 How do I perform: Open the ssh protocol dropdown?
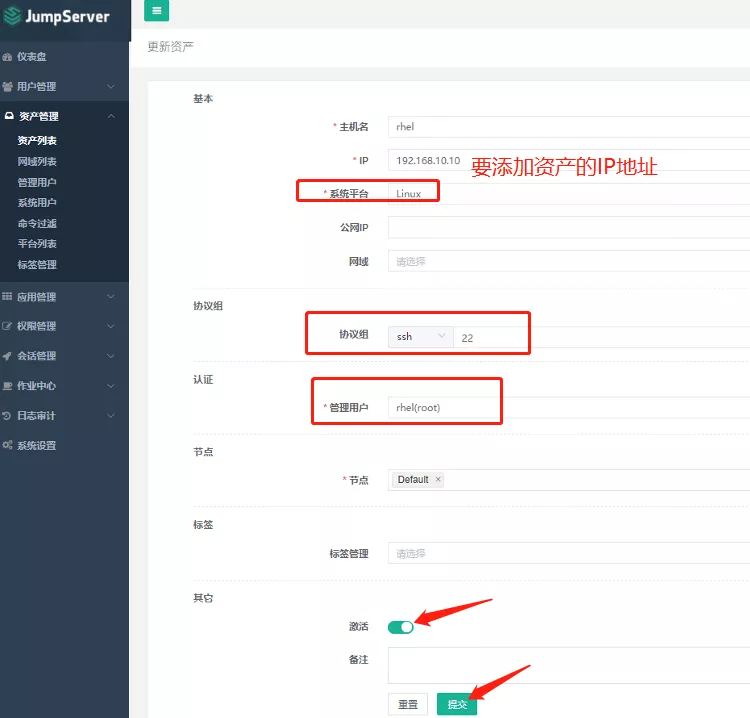[x=420, y=337]
